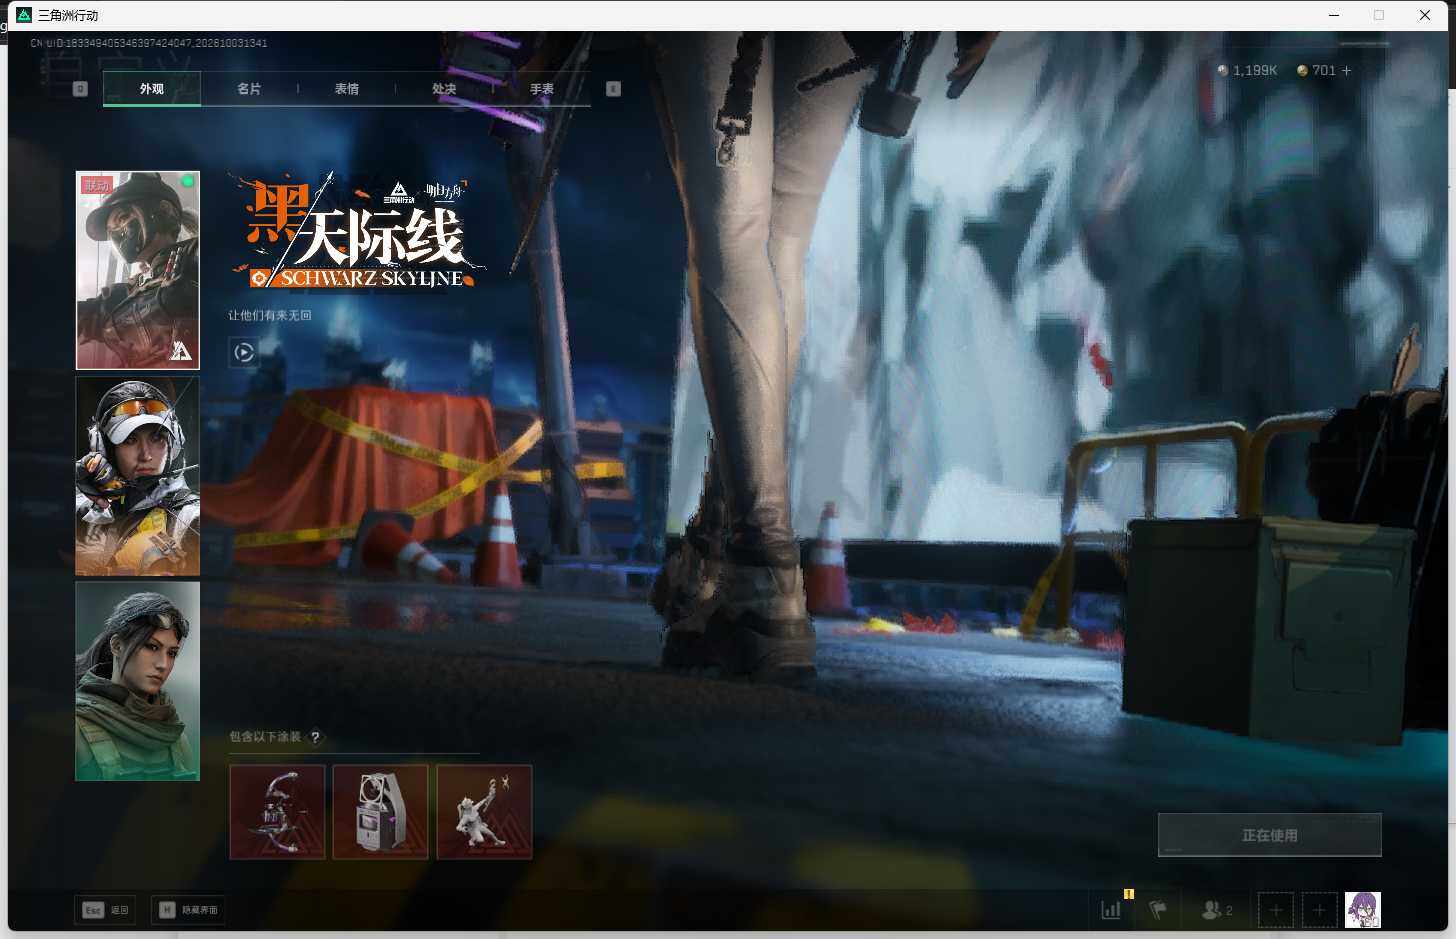Select the masked operator skin tagged 联动
1456x939 pixels.
point(138,270)
